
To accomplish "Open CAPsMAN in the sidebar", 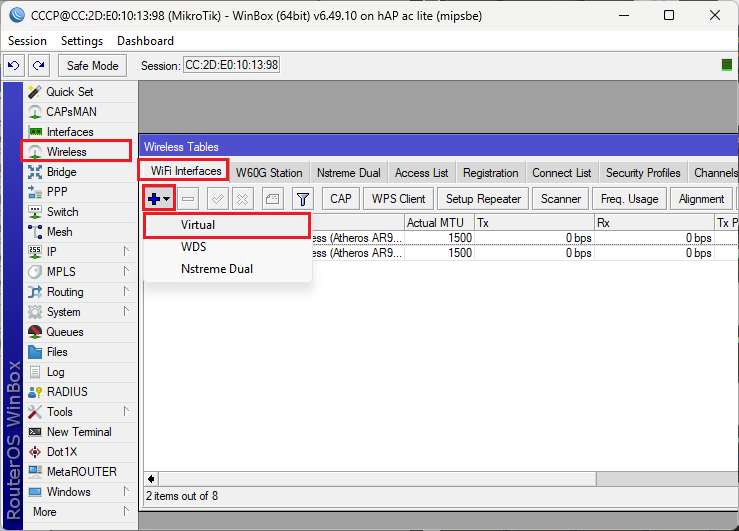I will coord(80,112).
